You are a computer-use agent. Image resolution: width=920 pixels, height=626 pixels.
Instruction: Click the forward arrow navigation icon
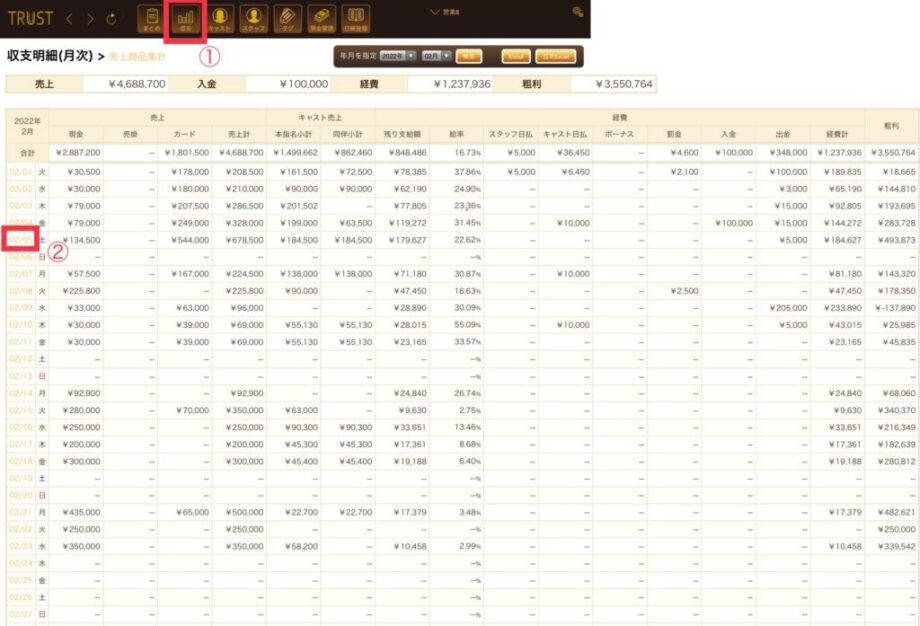(x=90, y=18)
